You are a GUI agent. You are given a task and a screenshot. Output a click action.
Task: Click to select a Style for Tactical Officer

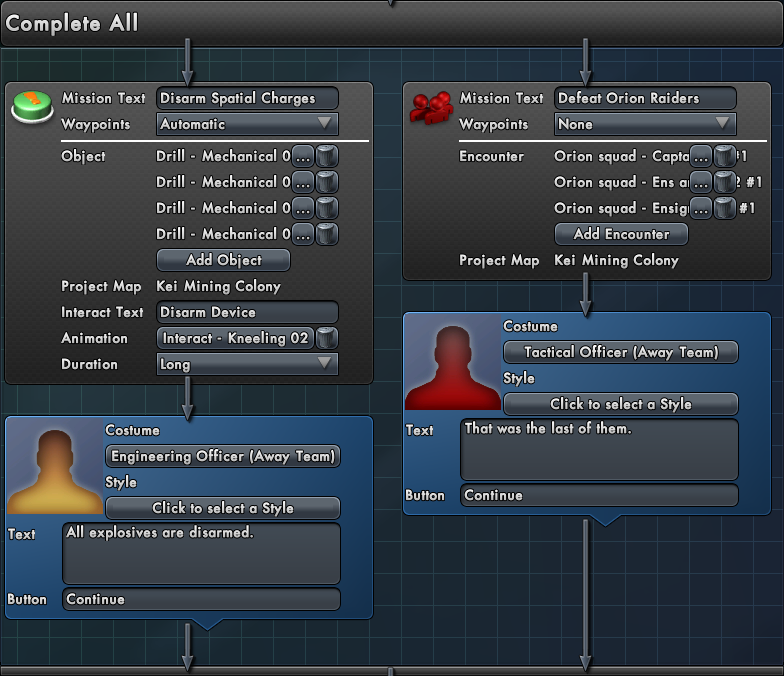(621, 404)
